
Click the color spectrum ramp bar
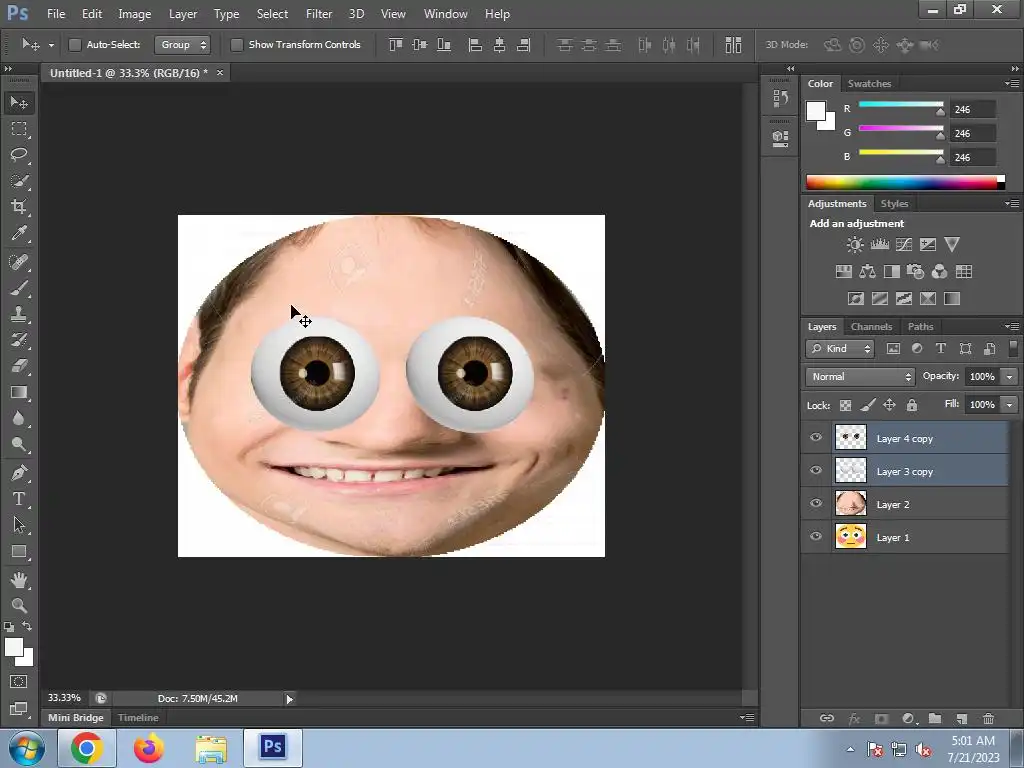(902, 182)
